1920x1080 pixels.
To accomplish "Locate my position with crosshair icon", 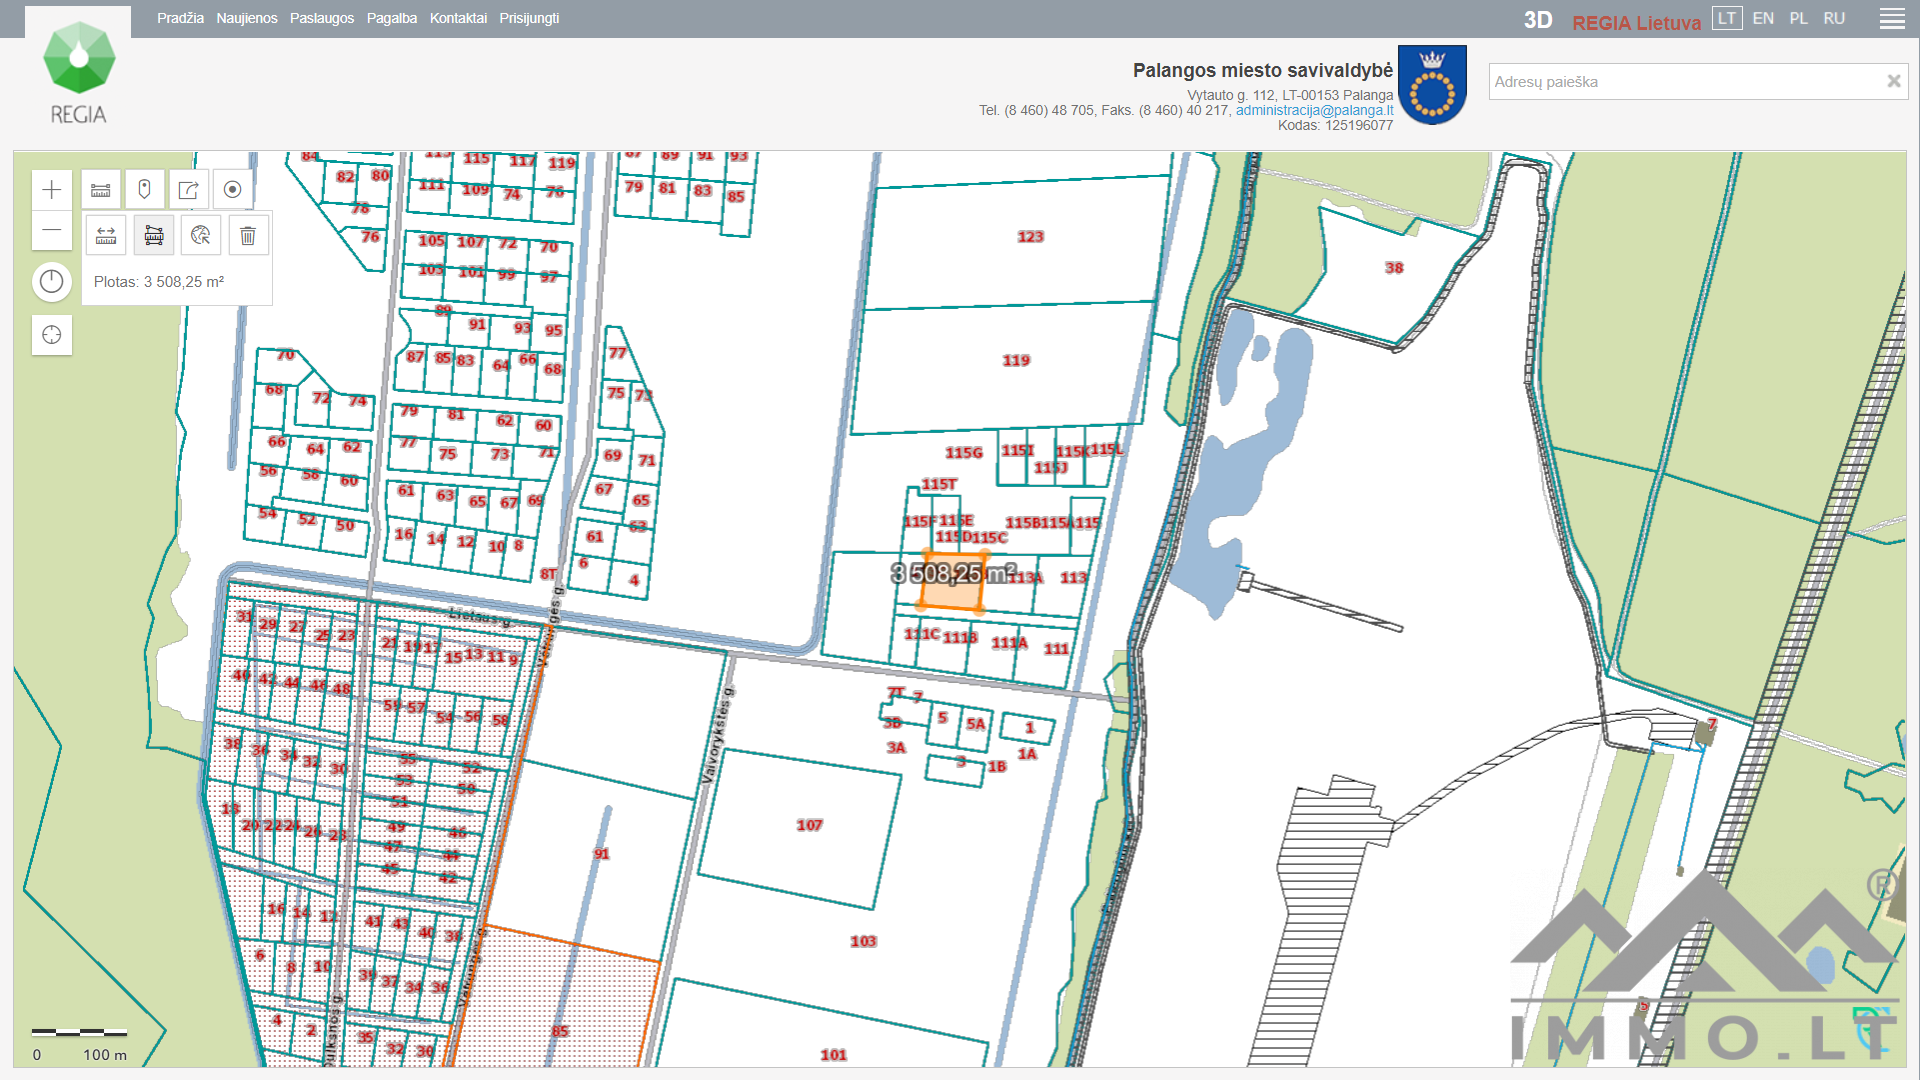I will (x=52, y=335).
